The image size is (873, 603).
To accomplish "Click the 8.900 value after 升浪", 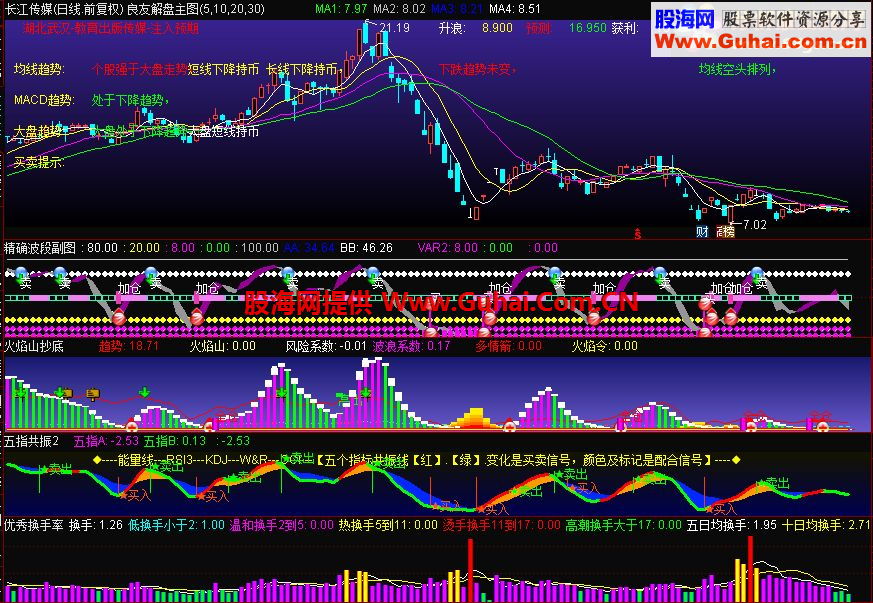I will (x=497, y=28).
